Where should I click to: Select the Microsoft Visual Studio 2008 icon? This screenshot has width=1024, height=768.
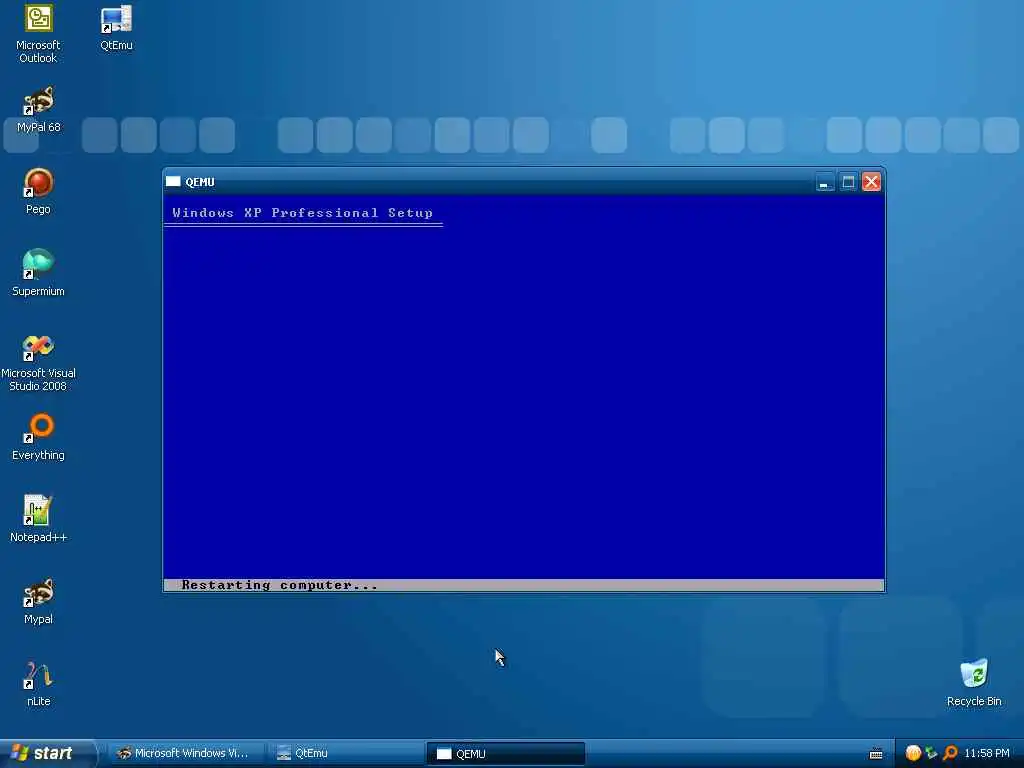tap(39, 362)
